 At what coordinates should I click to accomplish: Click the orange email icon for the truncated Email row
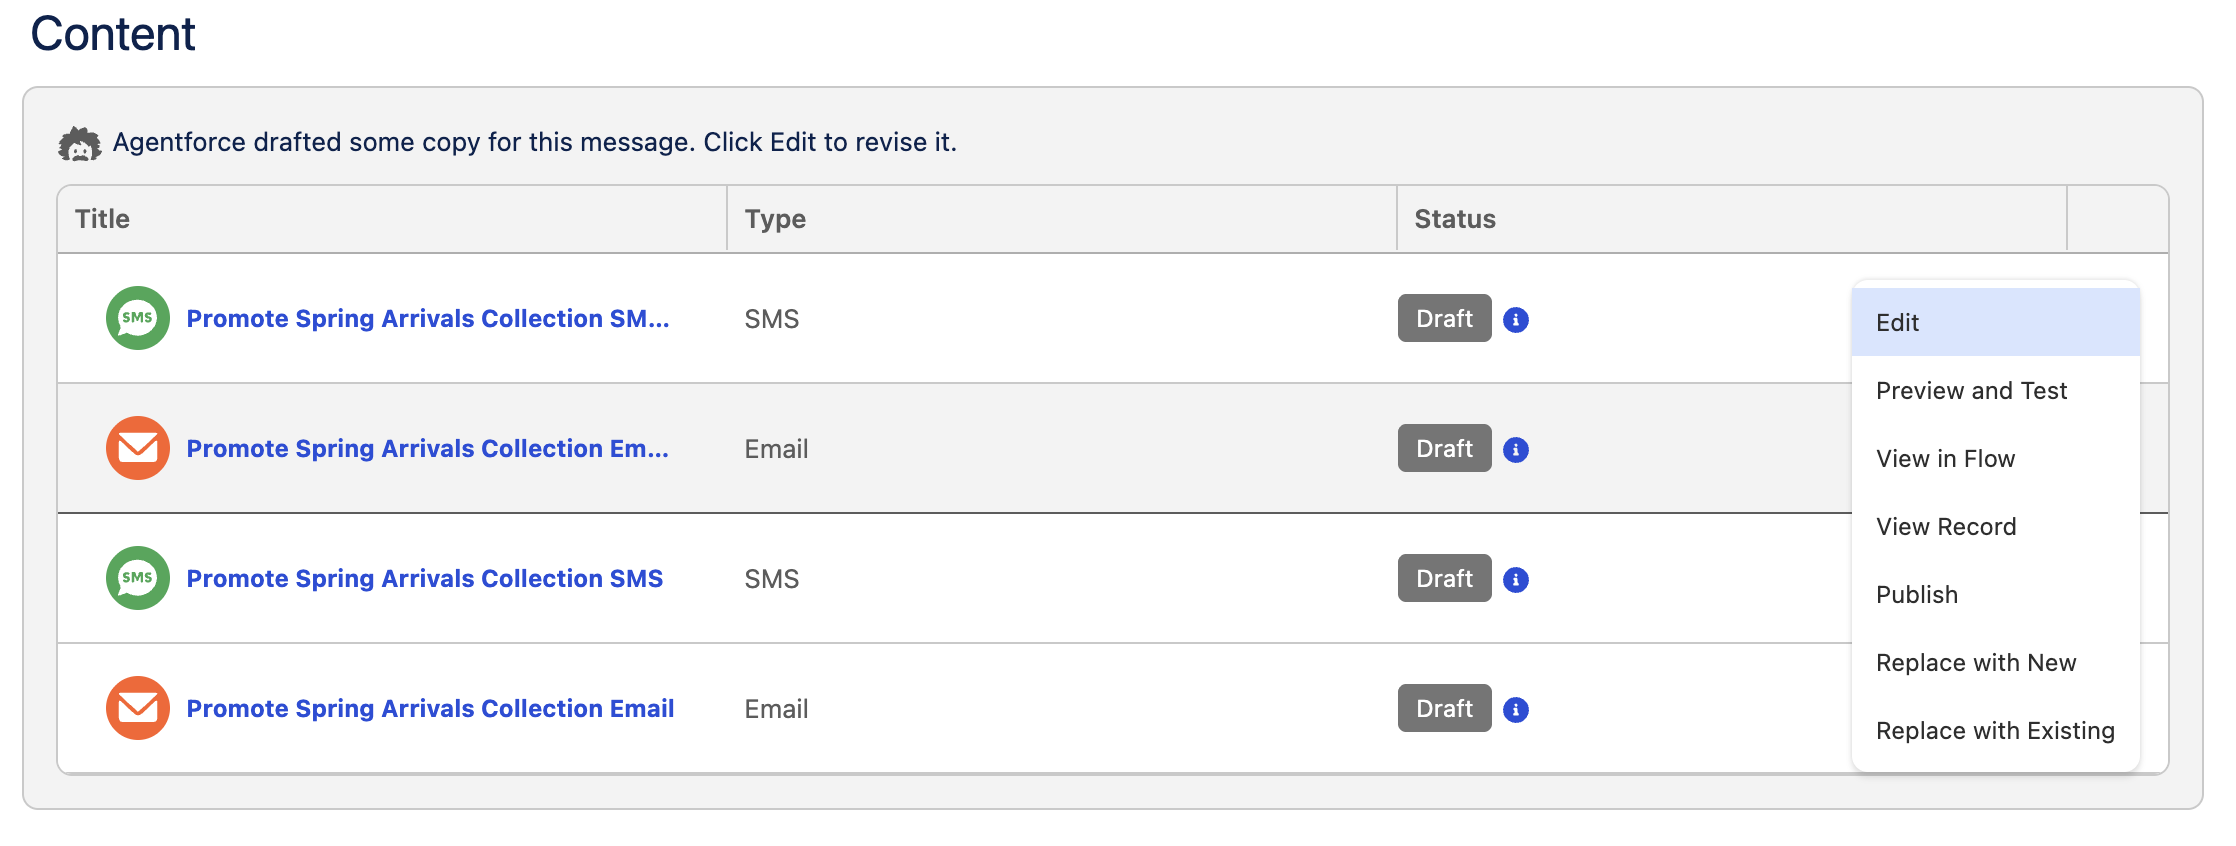(x=137, y=448)
